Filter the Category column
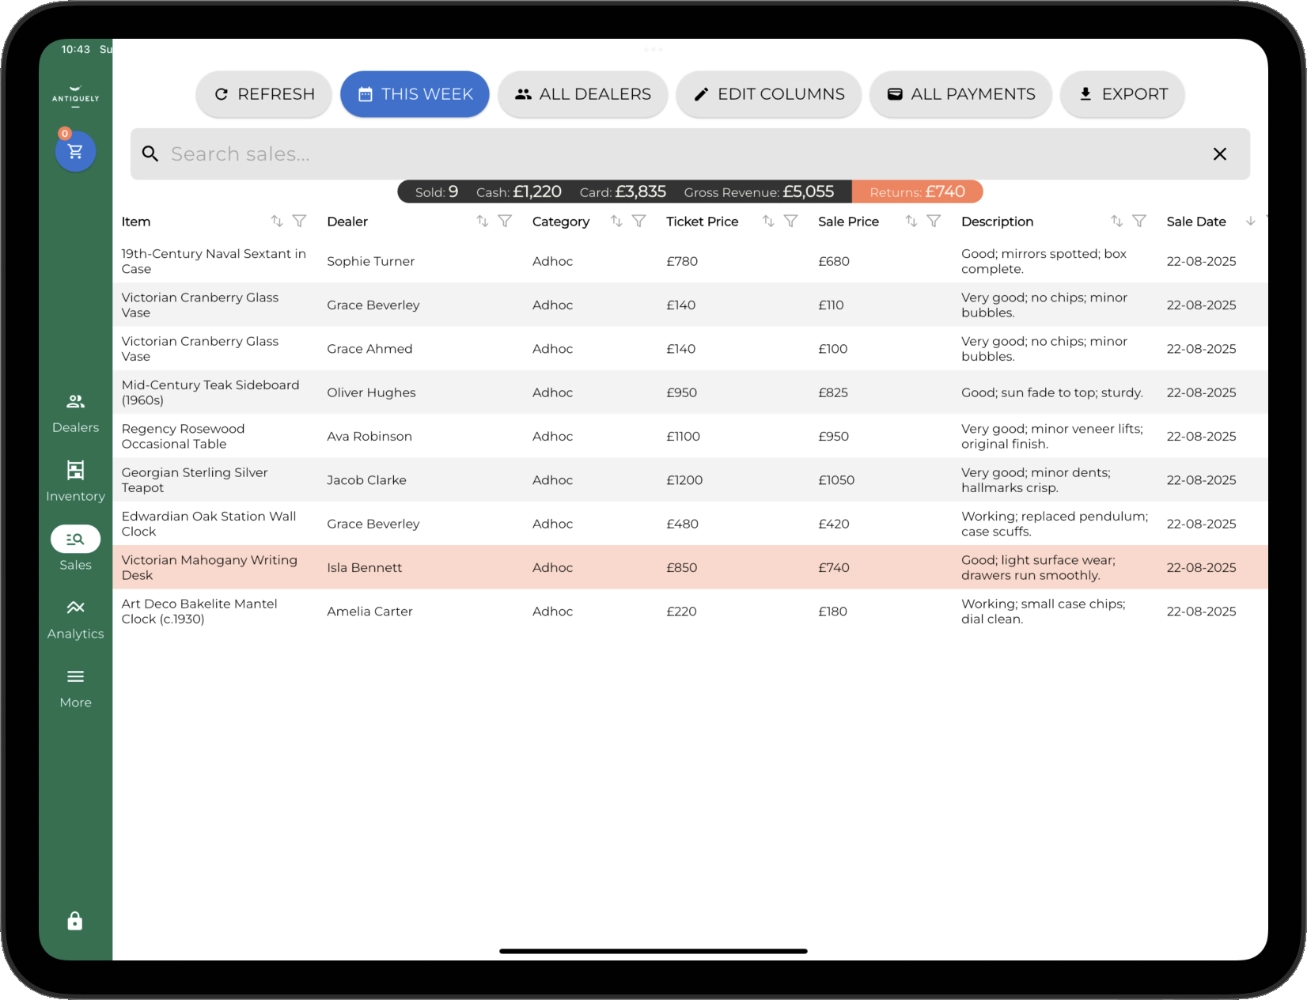1307x1000 pixels. point(639,221)
